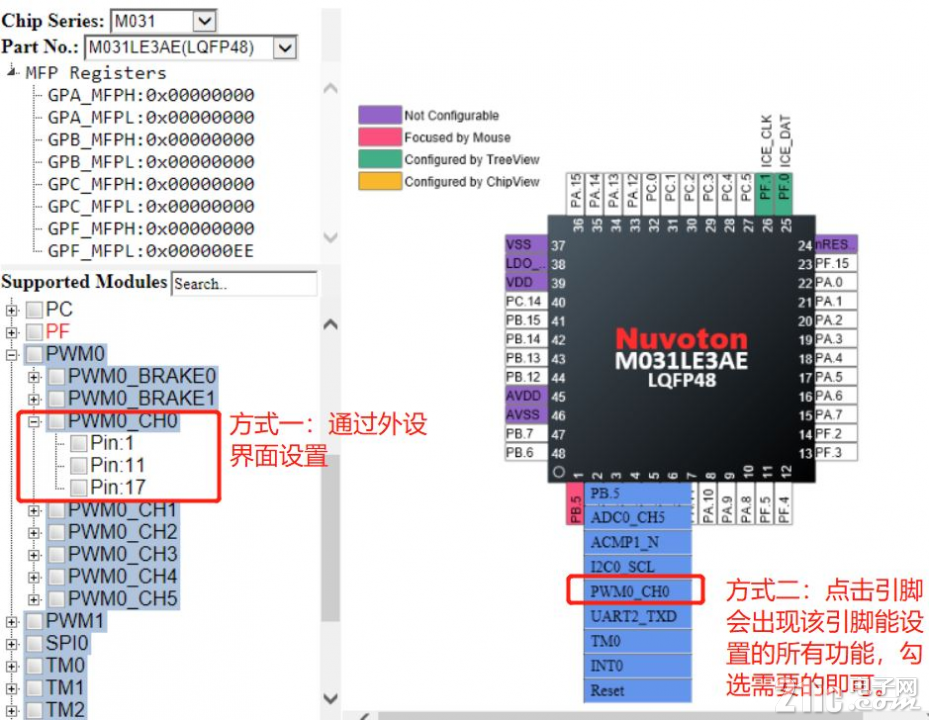The width and height of the screenshot is (929, 720).
Task: Collapse the PWM0 module node
Action: [12, 354]
